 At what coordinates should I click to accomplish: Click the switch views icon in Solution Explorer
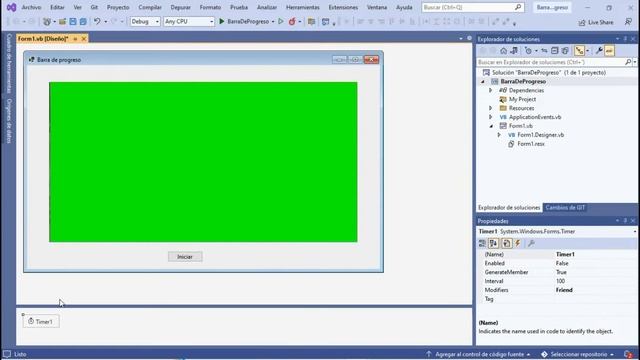pyautogui.click(x=514, y=51)
